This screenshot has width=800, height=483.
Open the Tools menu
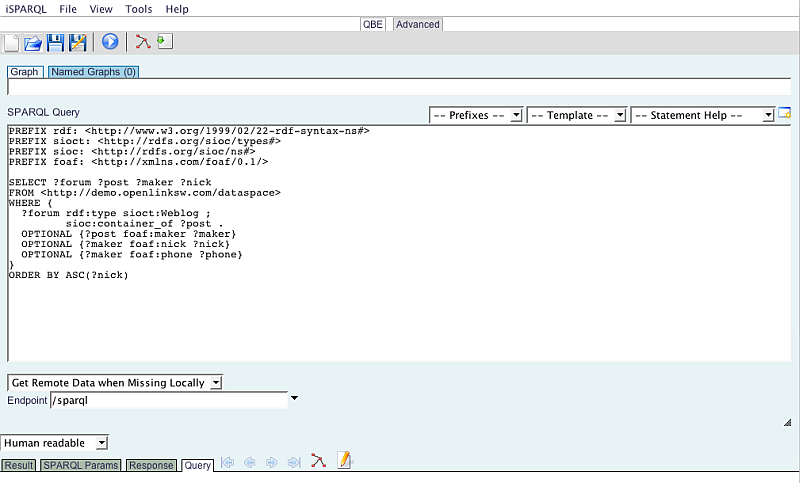pos(139,9)
